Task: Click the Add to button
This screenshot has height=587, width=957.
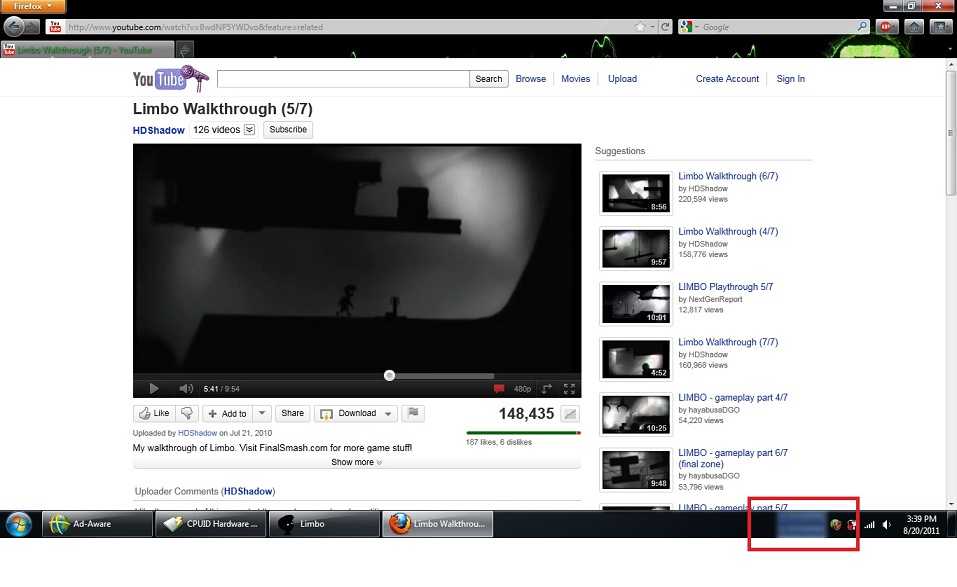Action: pyautogui.click(x=228, y=413)
